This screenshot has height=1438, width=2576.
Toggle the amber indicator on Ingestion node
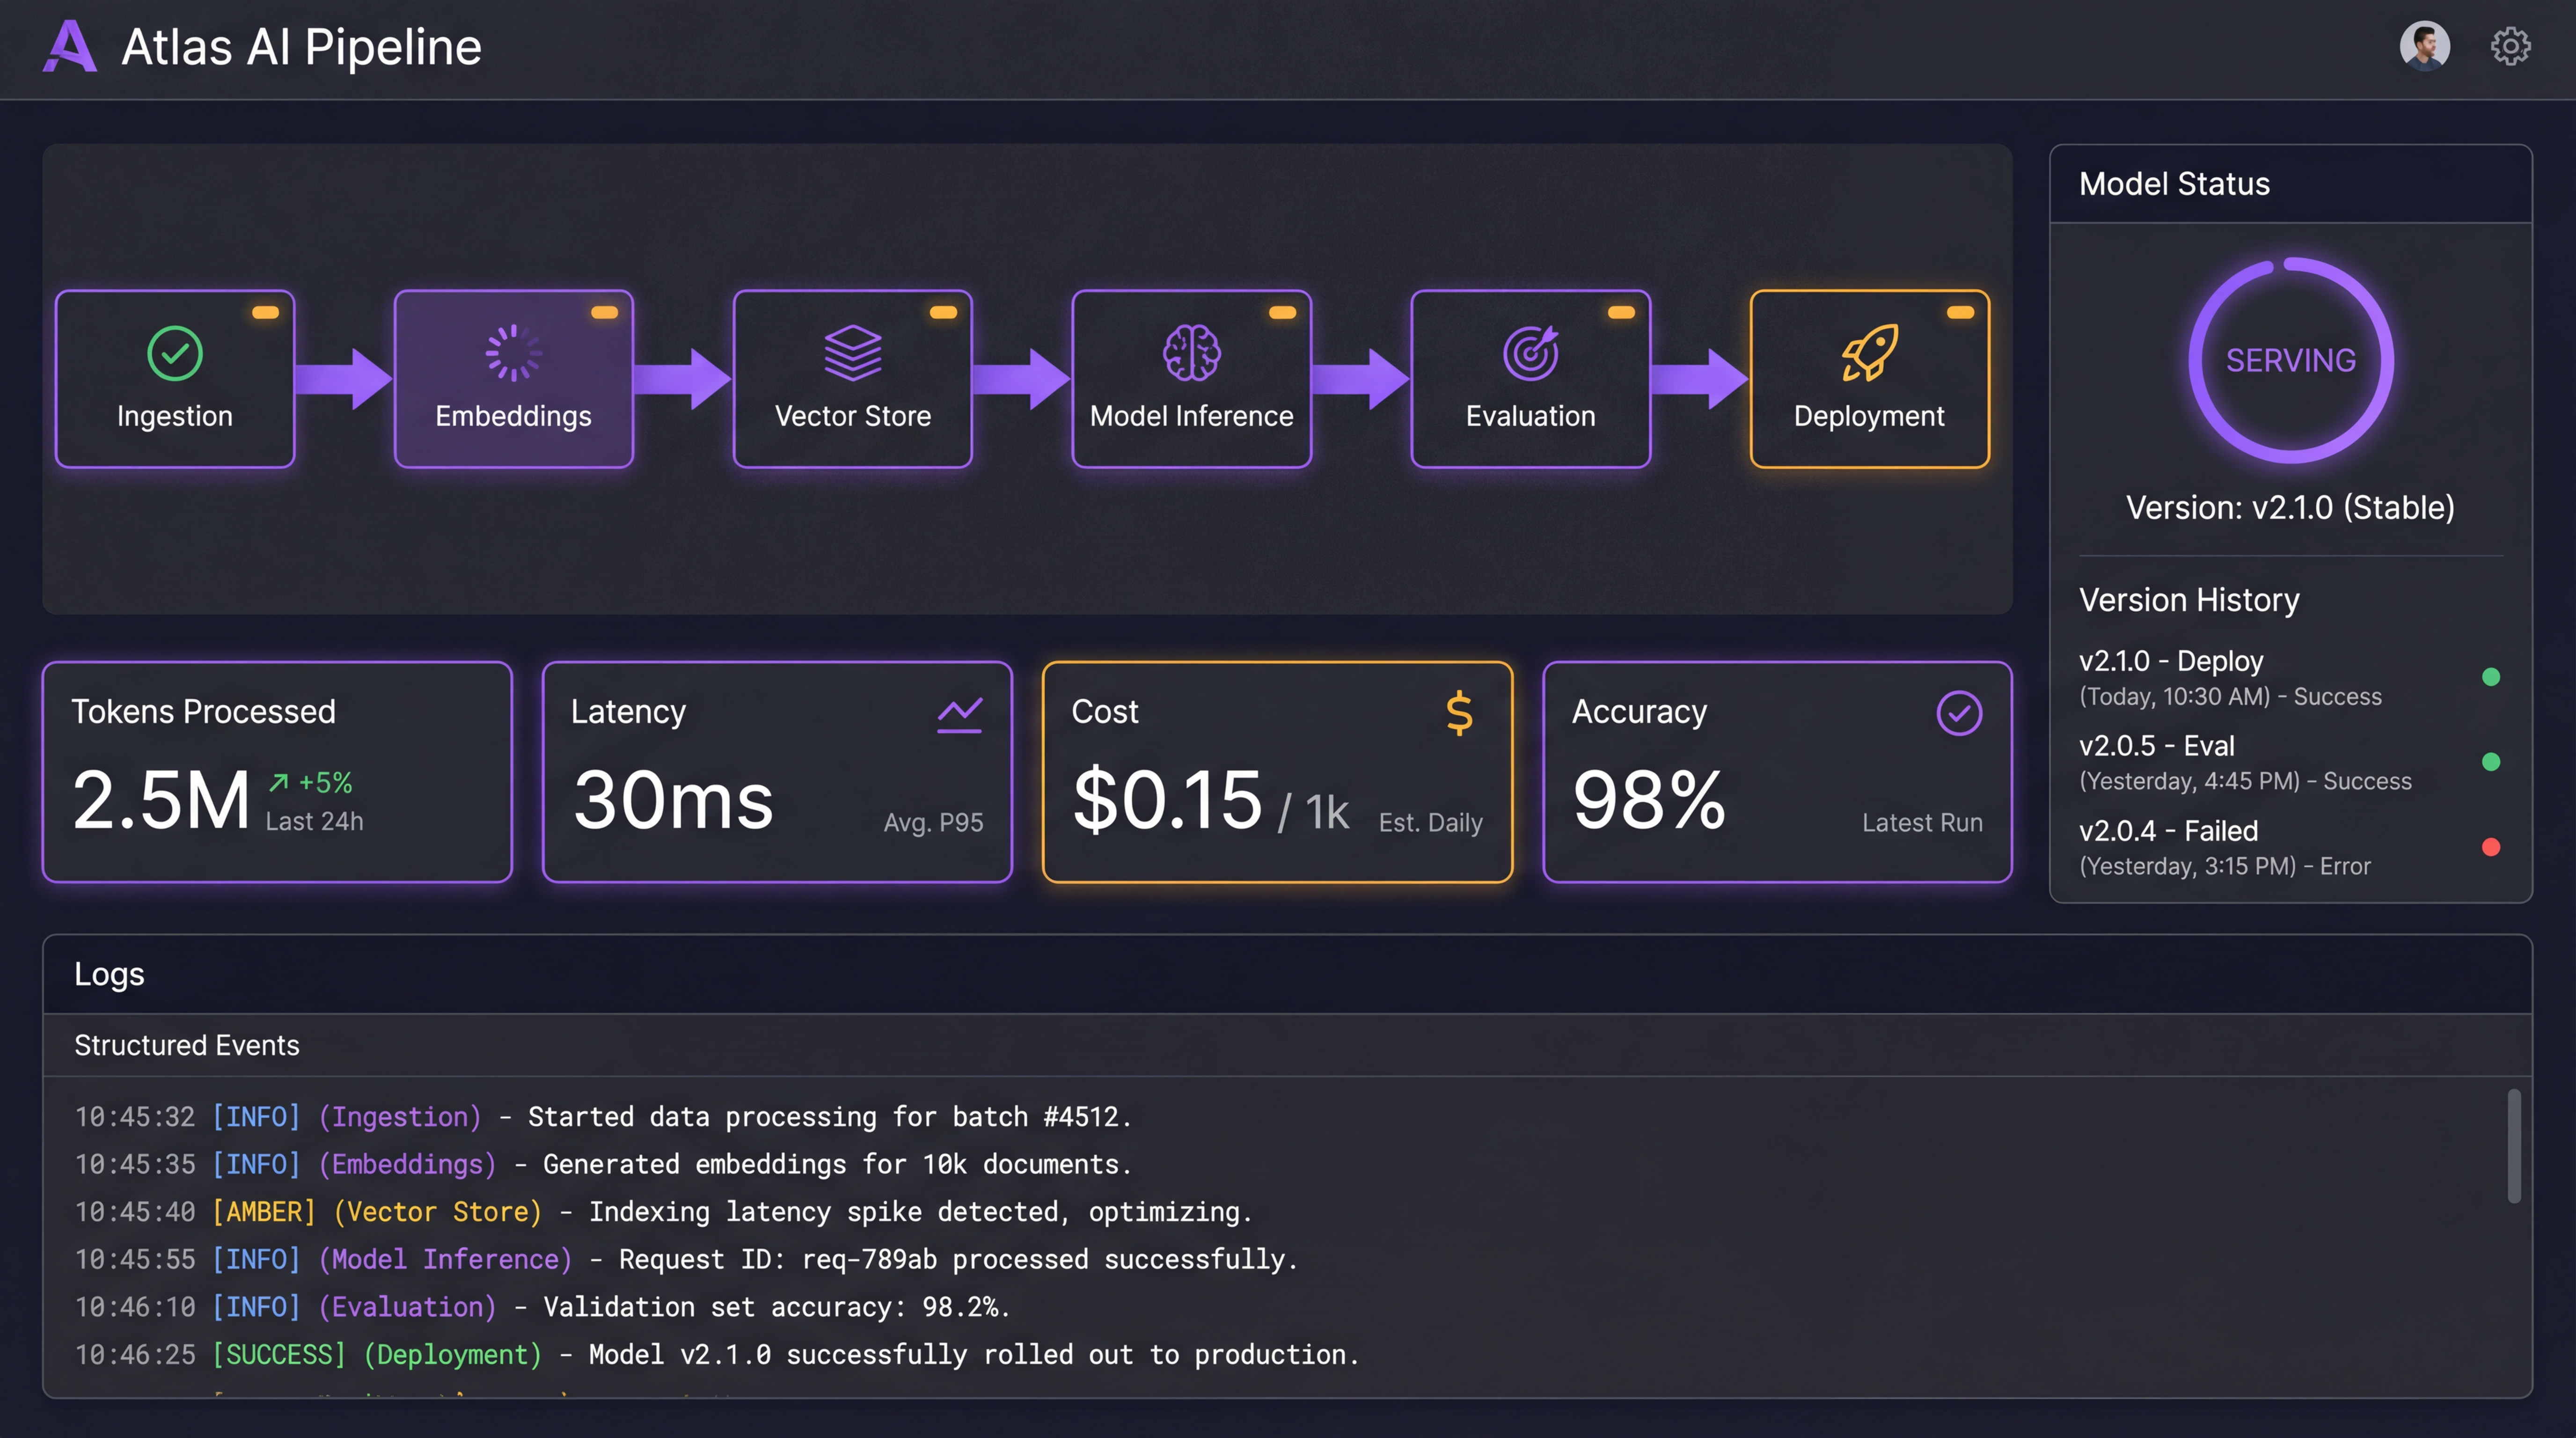click(265, 313)
